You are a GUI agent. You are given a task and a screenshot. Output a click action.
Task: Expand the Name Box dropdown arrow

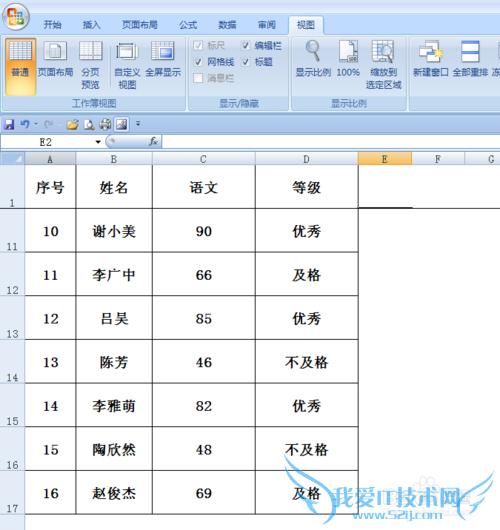coord(98,142)
